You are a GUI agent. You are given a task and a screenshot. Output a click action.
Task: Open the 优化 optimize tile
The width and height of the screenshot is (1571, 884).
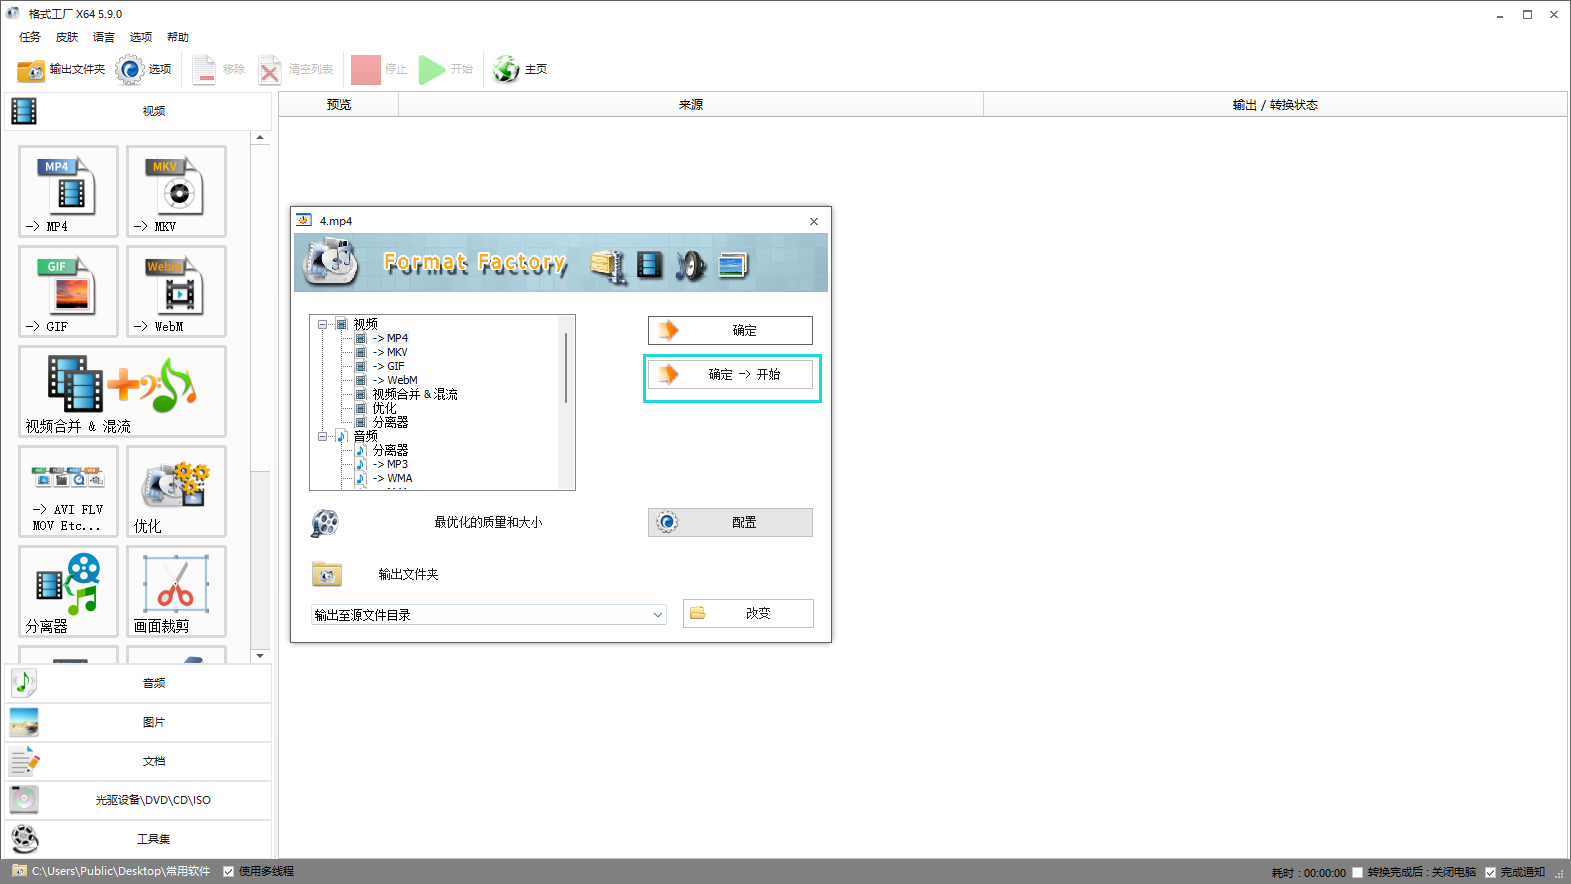[176, 491]
